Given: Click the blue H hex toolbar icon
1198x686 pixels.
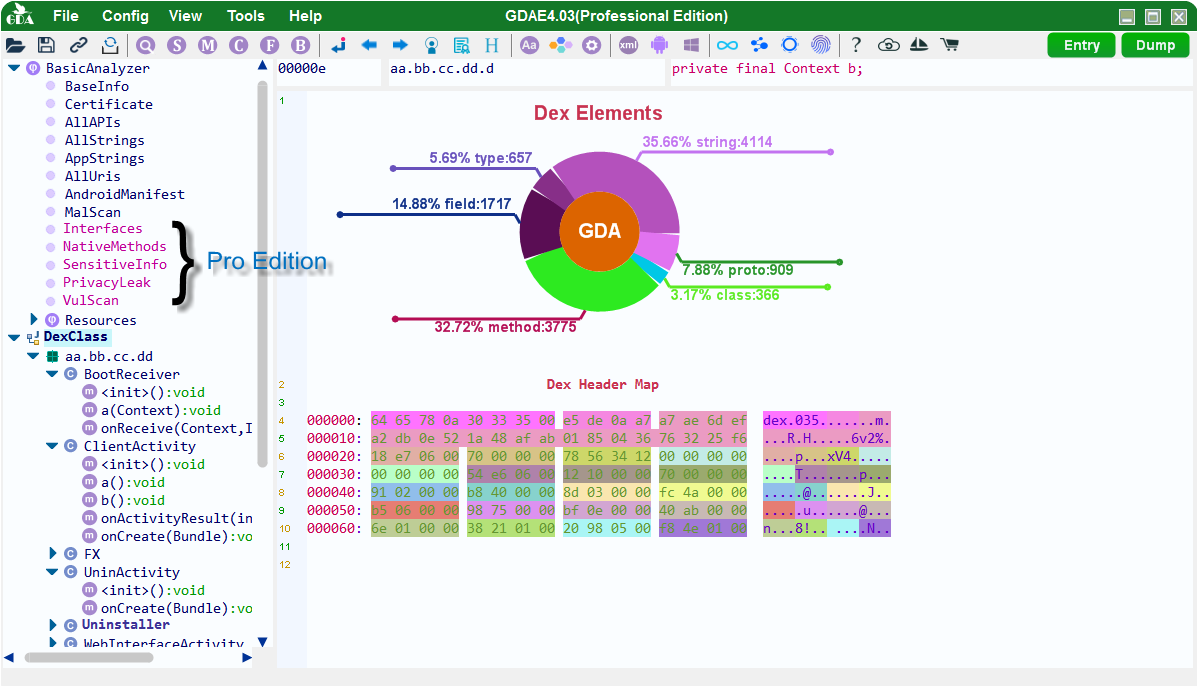Looking at the screenshot, I should pyautogui.click(x=492, y=45).
